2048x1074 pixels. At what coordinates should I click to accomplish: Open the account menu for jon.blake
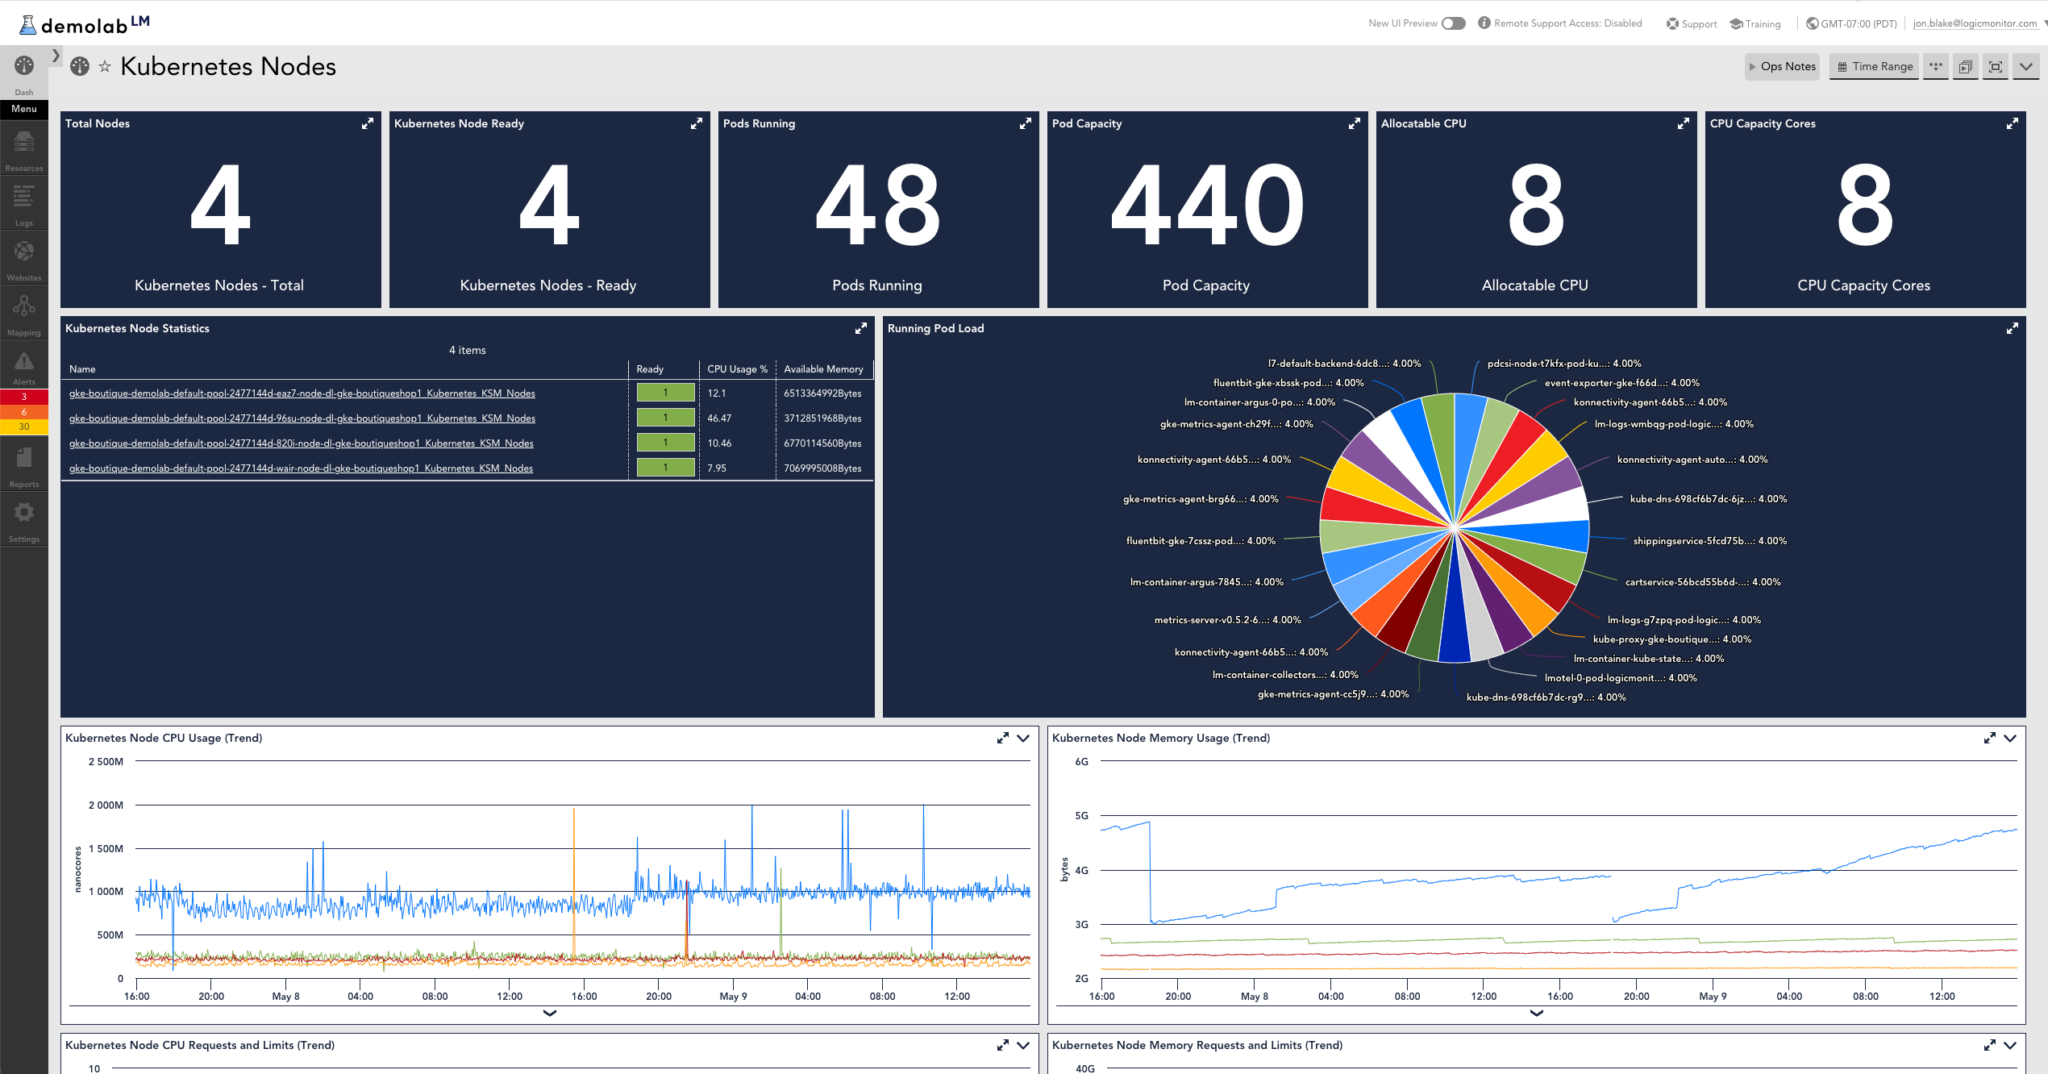click(x=1975, y=22)
